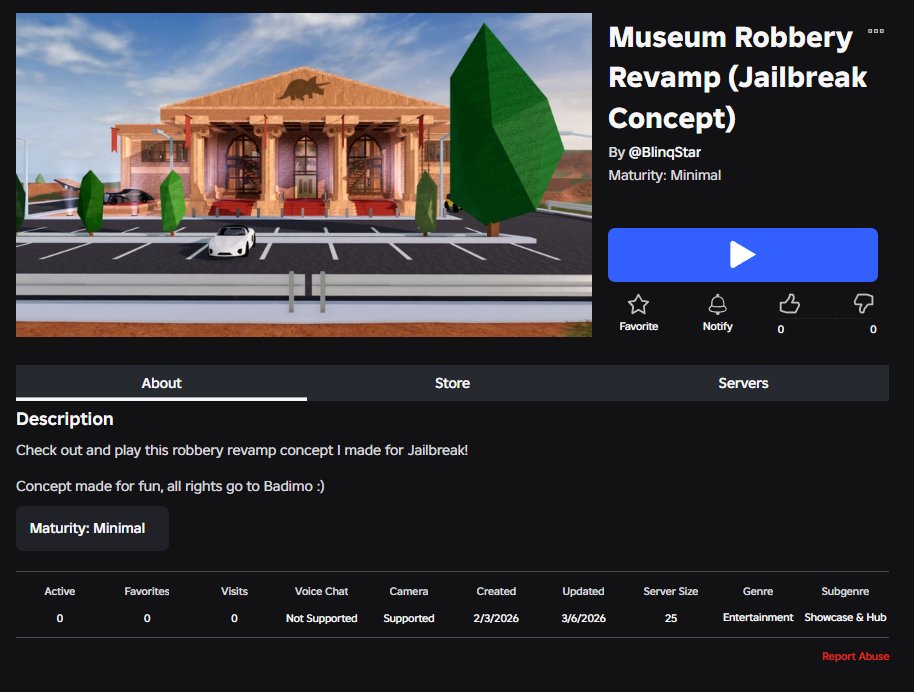
Task: Open the three-dot more options menu
Action: point(876,31)
